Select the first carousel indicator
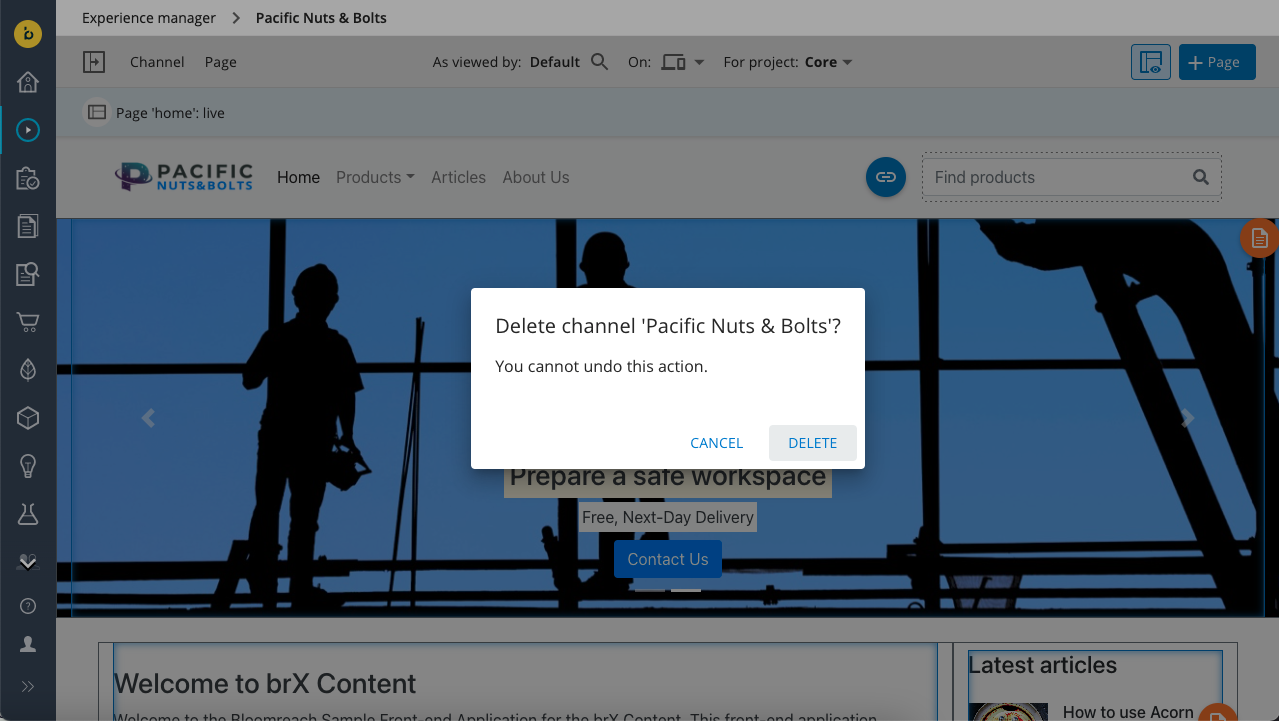 tap(650, 589)
